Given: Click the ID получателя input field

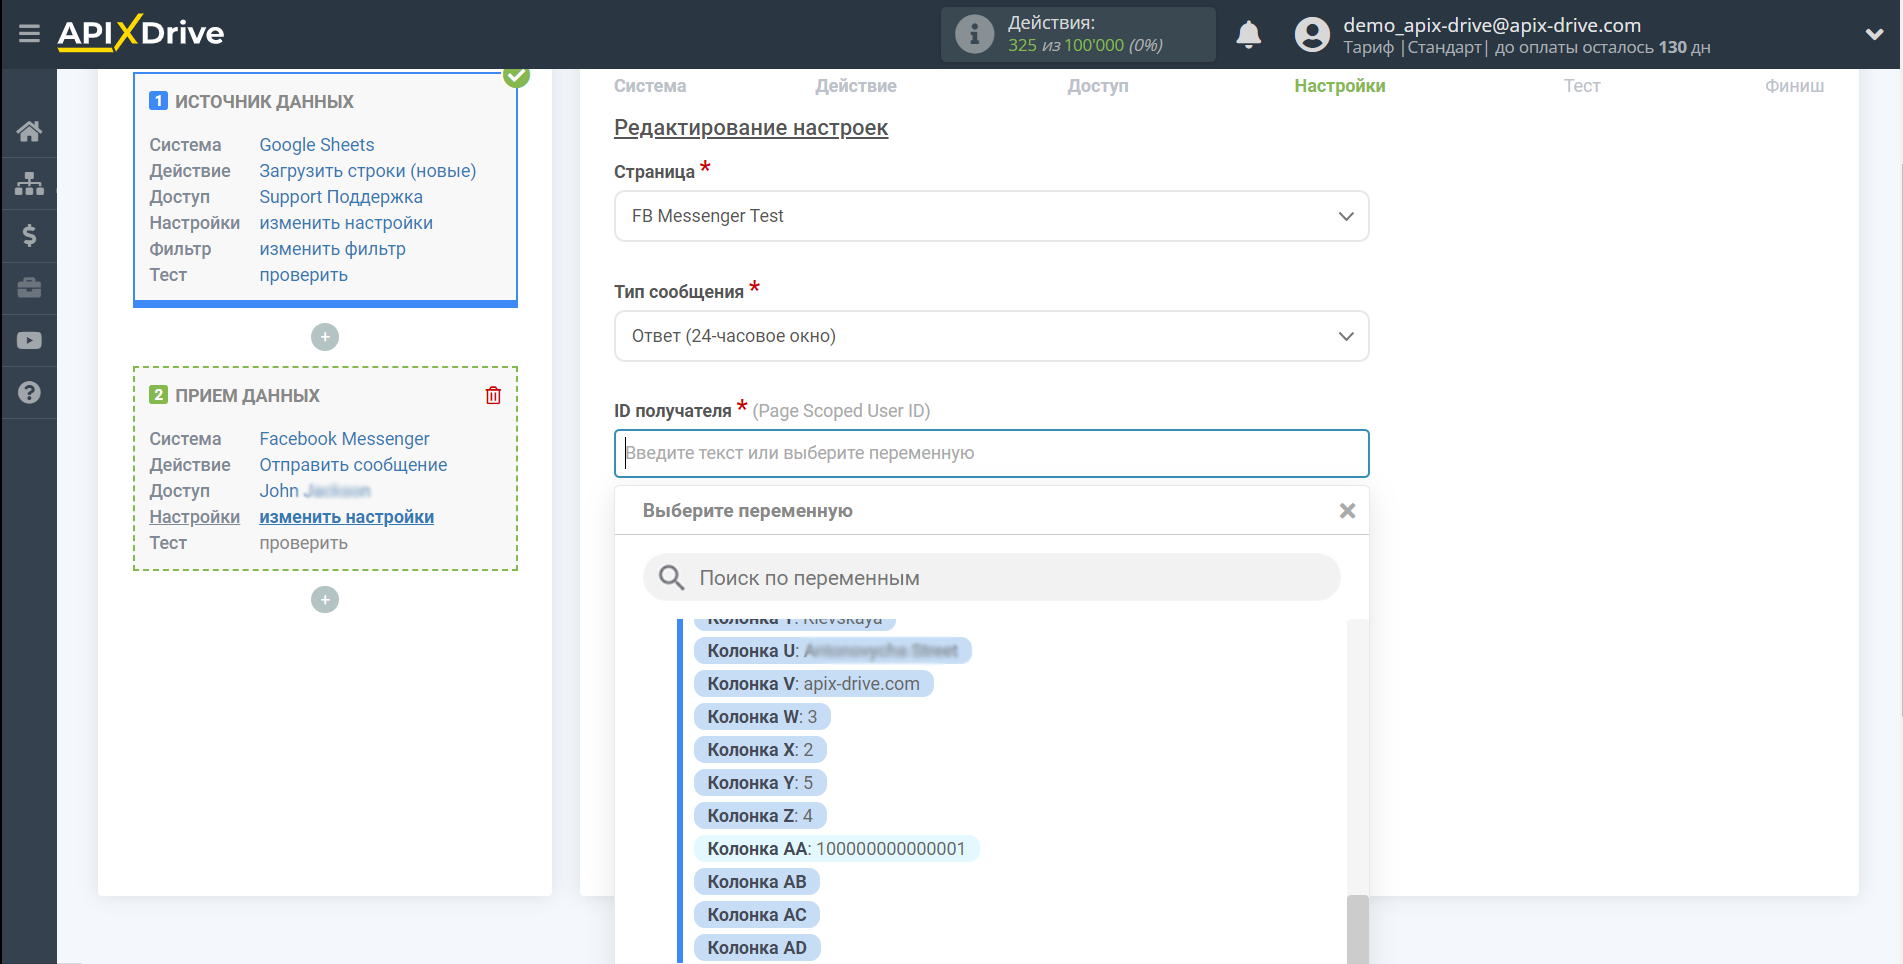Looking at the screenshot, I should point(991,453).
